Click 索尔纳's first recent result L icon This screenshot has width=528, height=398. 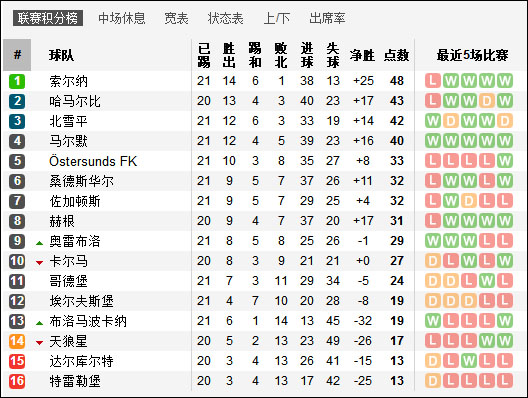pyautogui.click(x=433, y=81)
